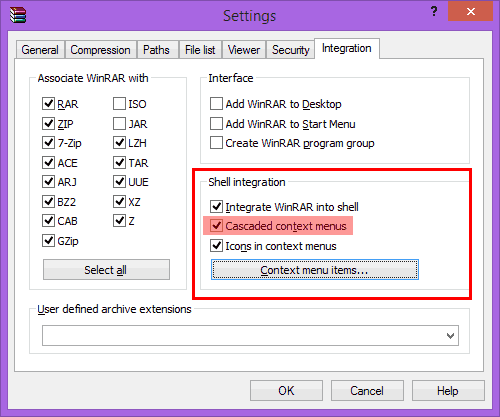The image size is (500, 417).
Task: Click the WinRAR books icon in title bar
Action: pos(18,15)
